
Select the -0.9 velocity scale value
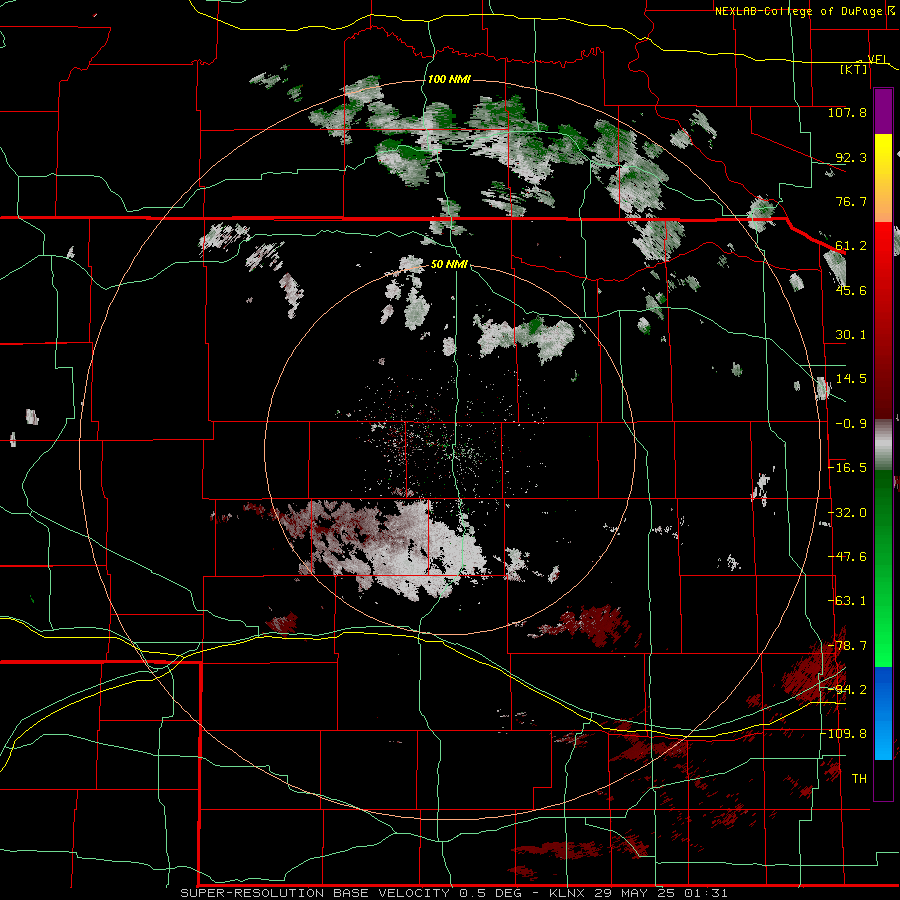[x=851, y=424]
